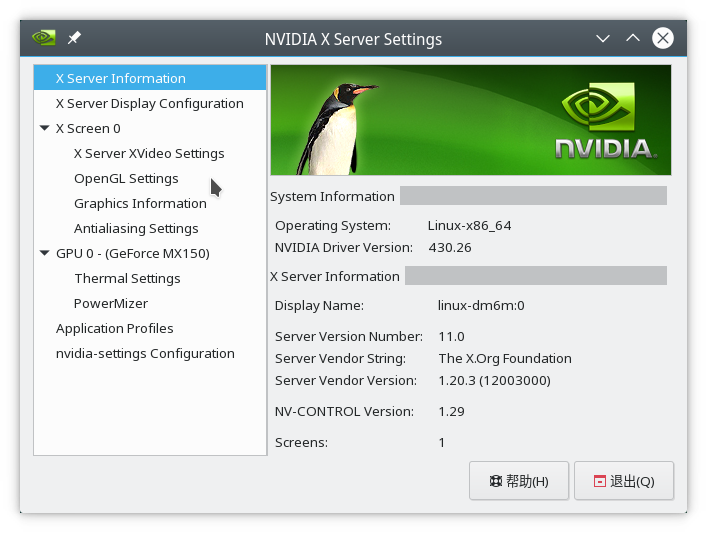The image size is (707, 533).
Task: Select X Server Information in the tree
Action: coord(150,78)
